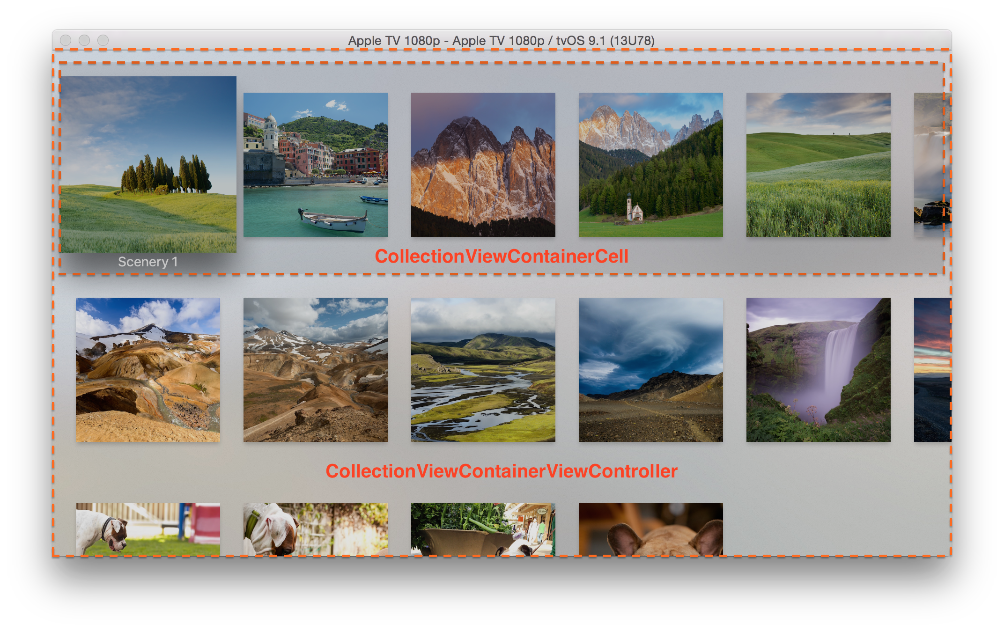Image resolution: width=1004 pixels, height=631 pixels.
Task: Select the bulldog walking on grass thumbnail
Action: tap(148, 529)
